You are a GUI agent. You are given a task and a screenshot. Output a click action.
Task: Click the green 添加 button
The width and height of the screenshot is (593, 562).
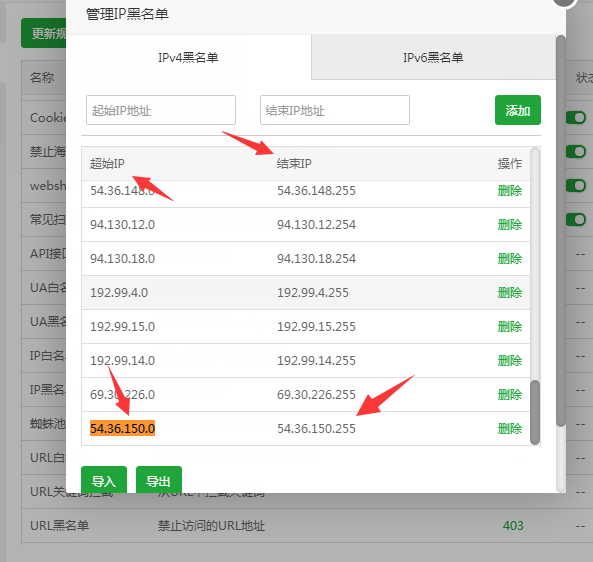518,110
